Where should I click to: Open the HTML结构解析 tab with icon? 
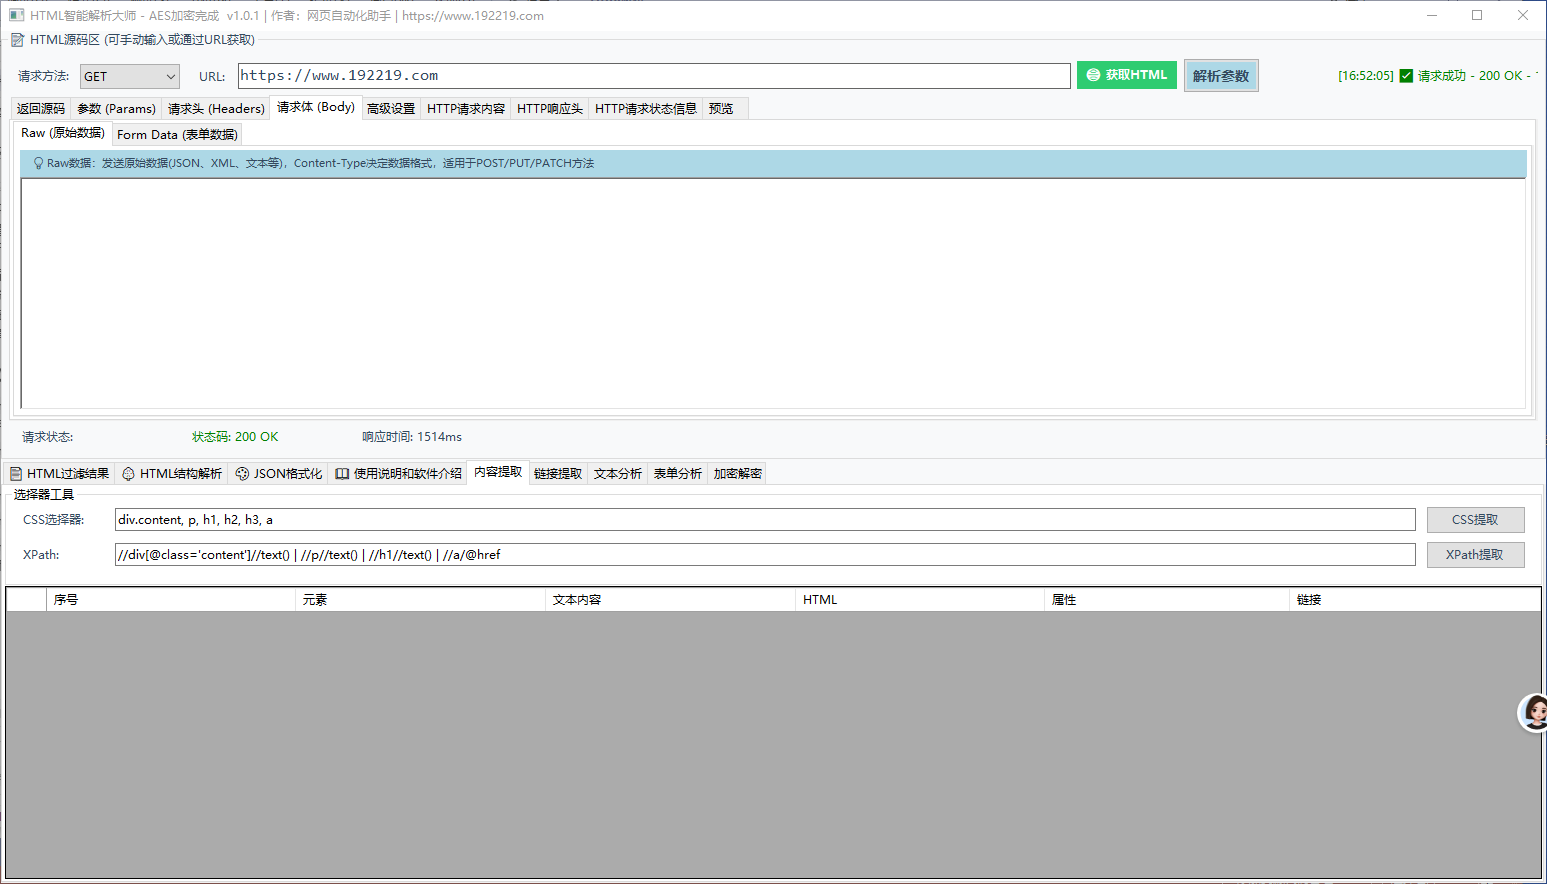click(x=172, y=474)
